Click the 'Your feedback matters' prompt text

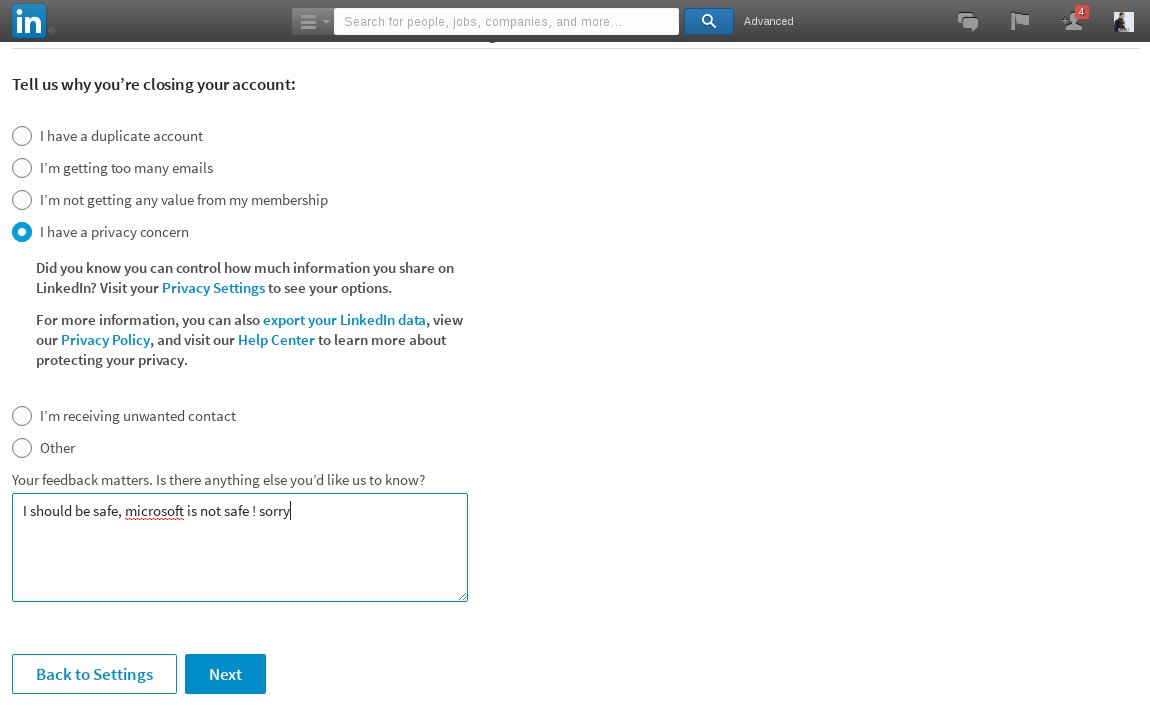click(219, 480)
